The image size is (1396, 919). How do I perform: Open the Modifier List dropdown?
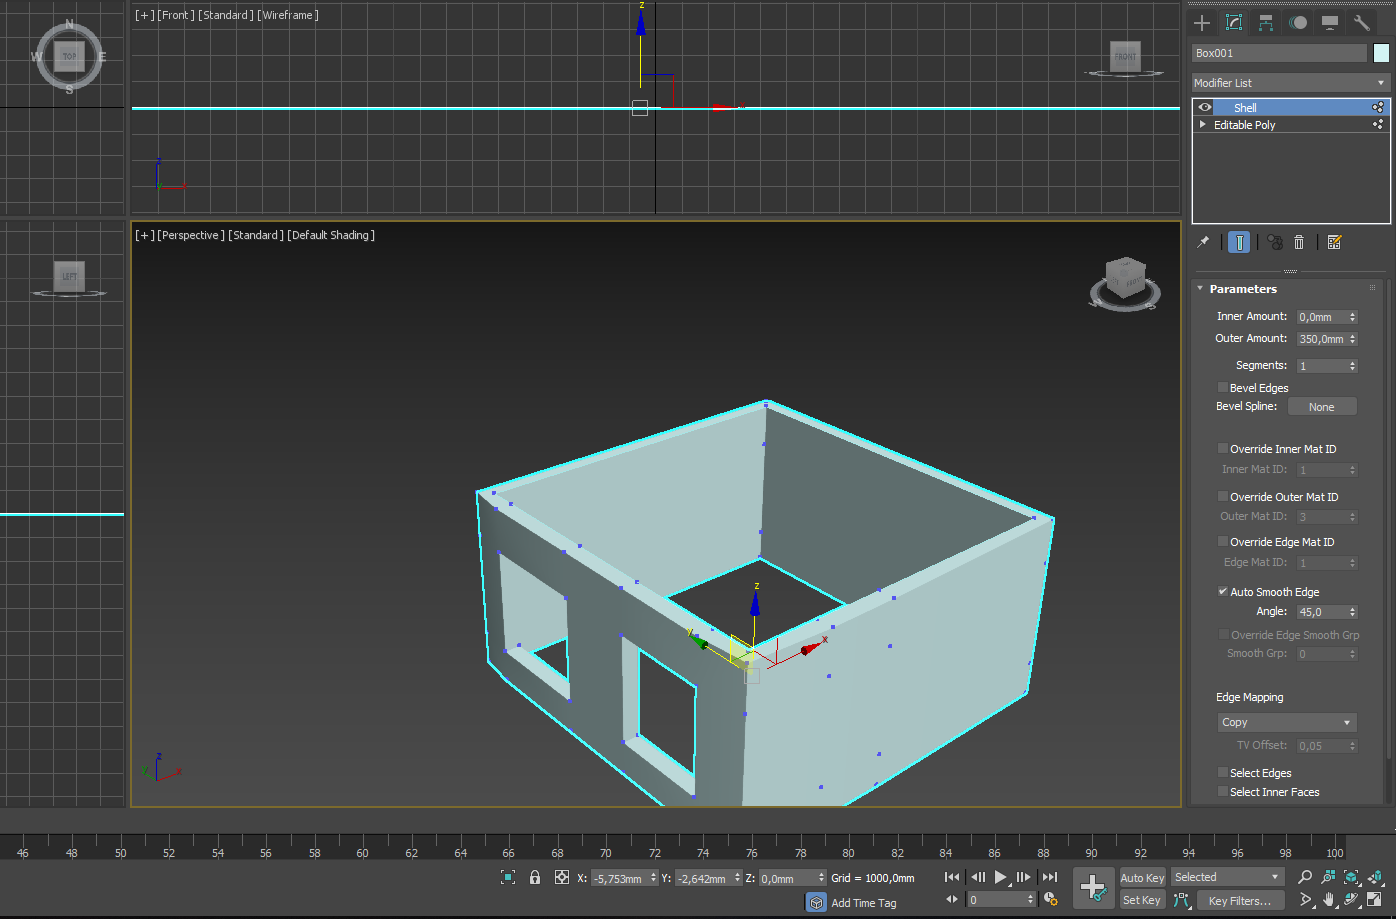click(x=1290, y=83)
